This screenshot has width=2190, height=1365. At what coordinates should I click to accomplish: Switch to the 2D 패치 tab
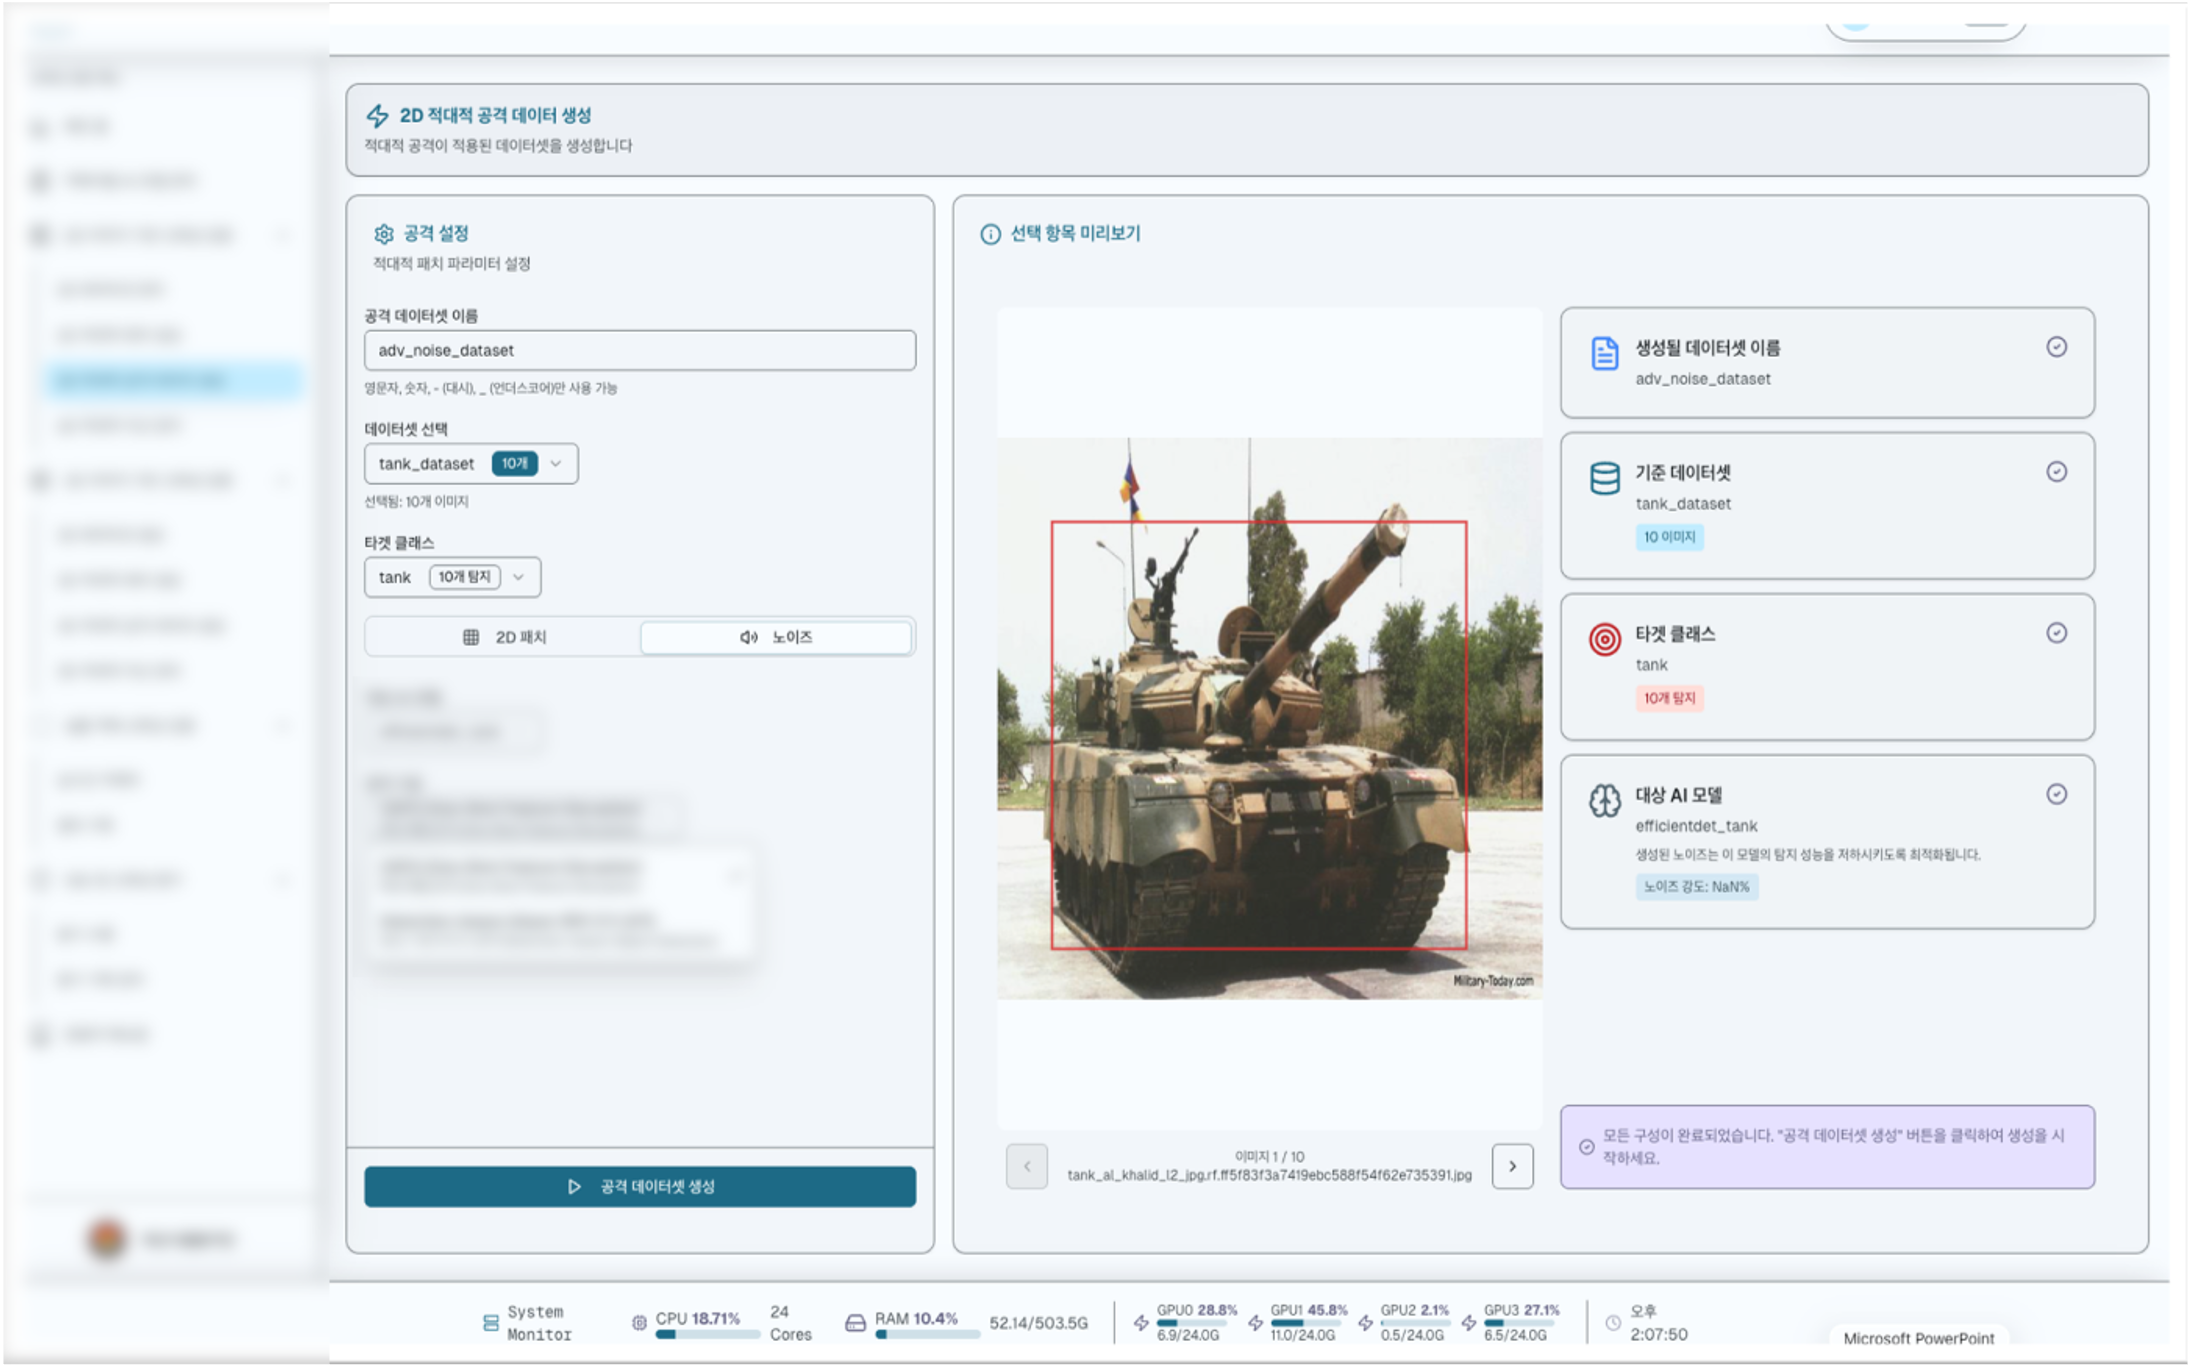tap(504, 637)
